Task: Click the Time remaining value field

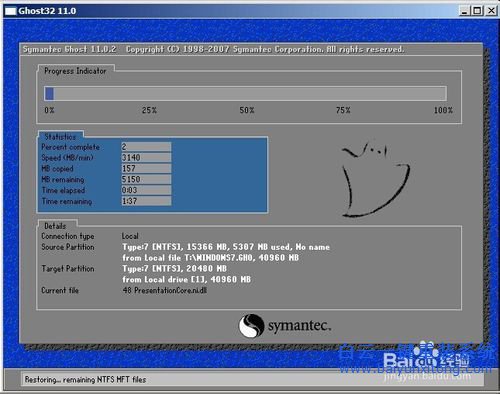Action: pos(146,201)
